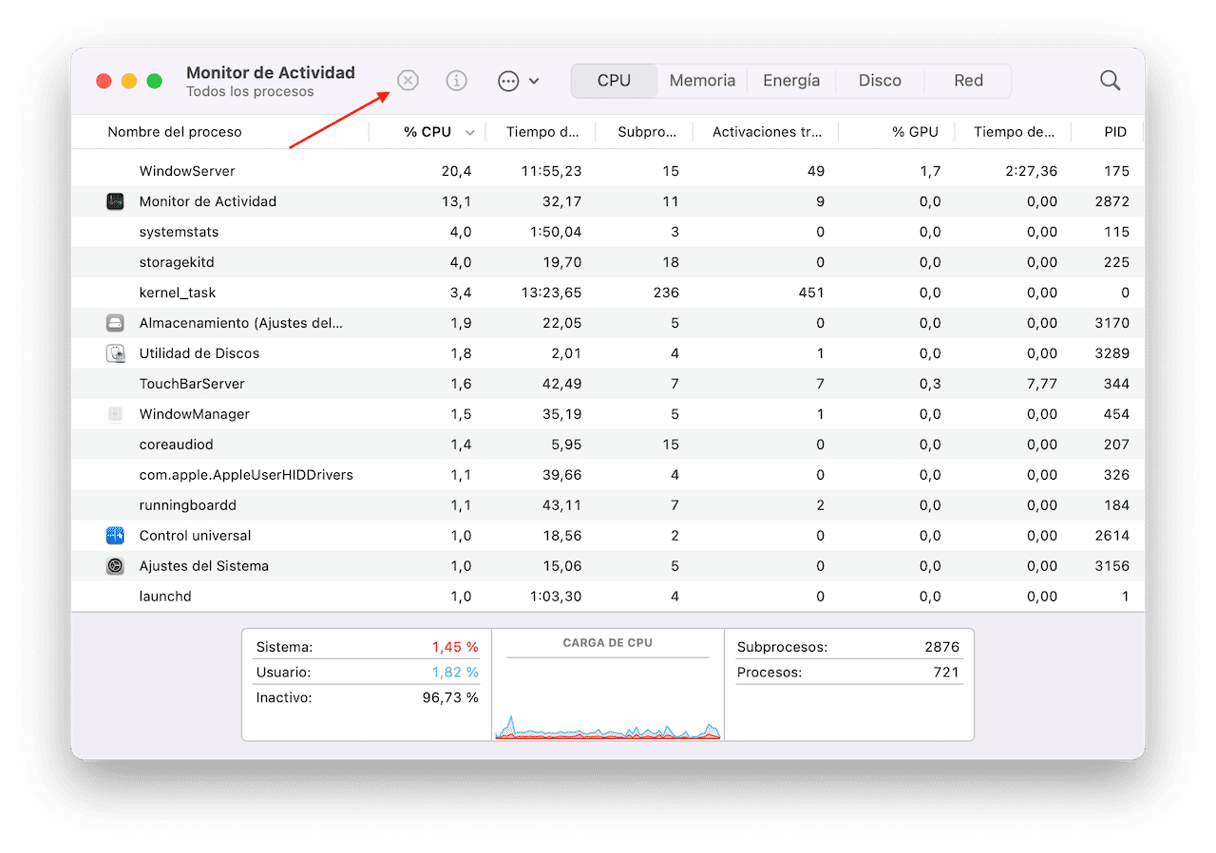Select the storagekitd process row
This screenshot has width=1216, height=853.
click(608, 262)
